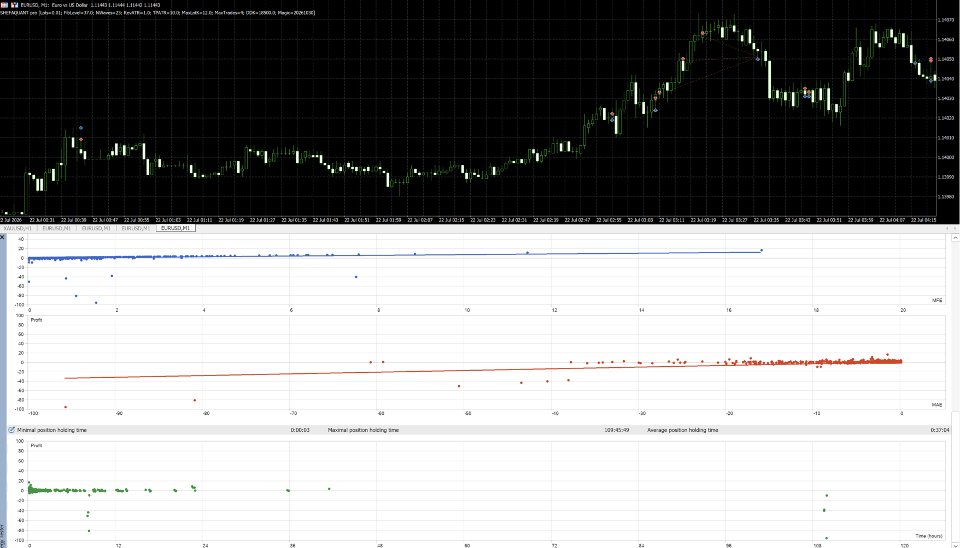This screenshot has width=960, height=548.
Task: Click the second chart icon before EURUSD,M1 title
Action: [14, 4]
